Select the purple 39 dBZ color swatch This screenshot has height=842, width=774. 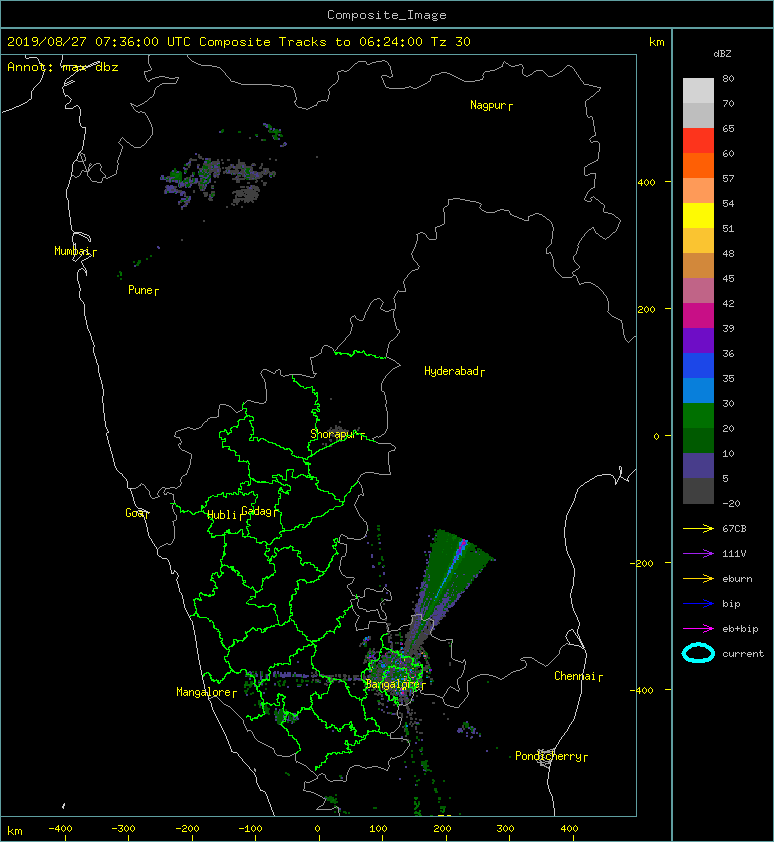[698, 340]
